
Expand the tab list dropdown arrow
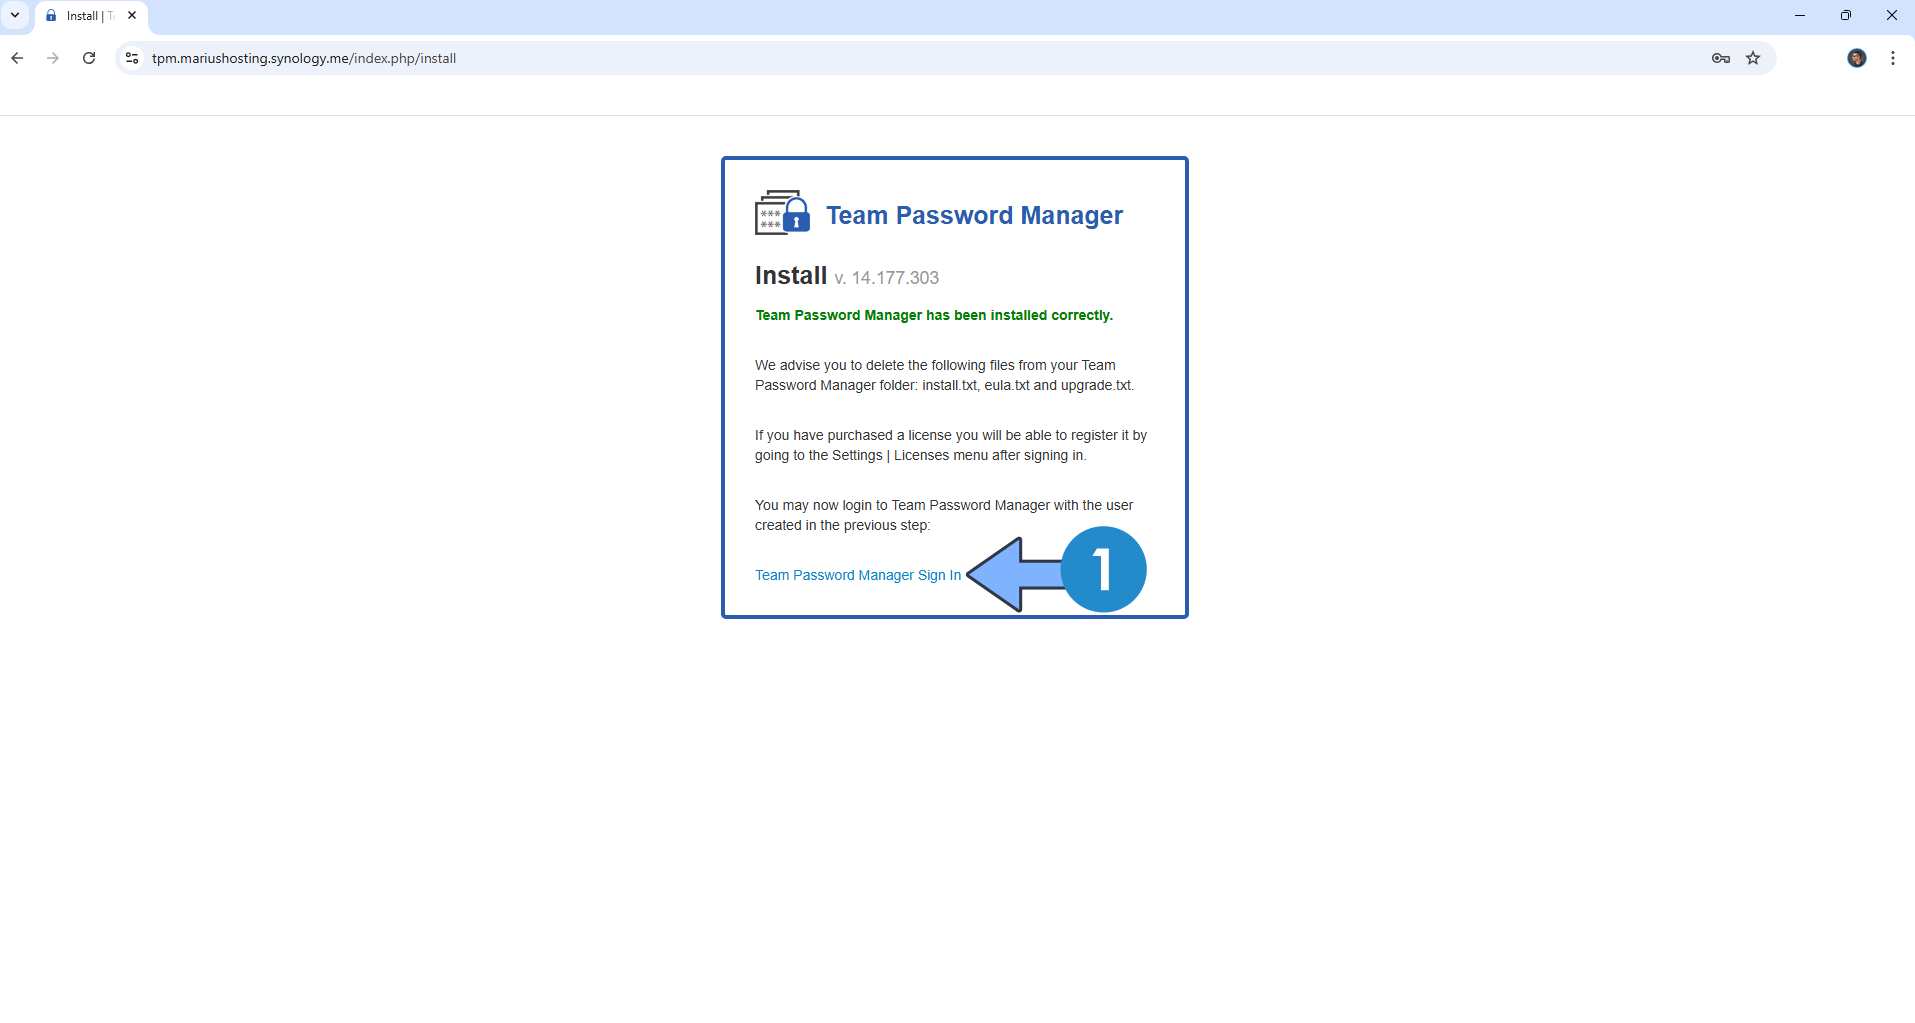pyautogui.click(x=13, y=15)
